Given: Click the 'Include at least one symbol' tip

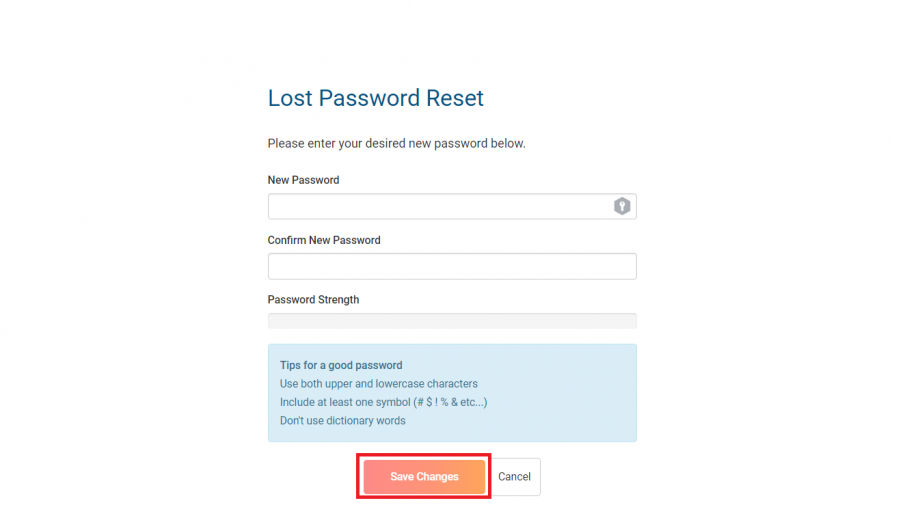Looking at the screenshot, I should pos(383,402).
